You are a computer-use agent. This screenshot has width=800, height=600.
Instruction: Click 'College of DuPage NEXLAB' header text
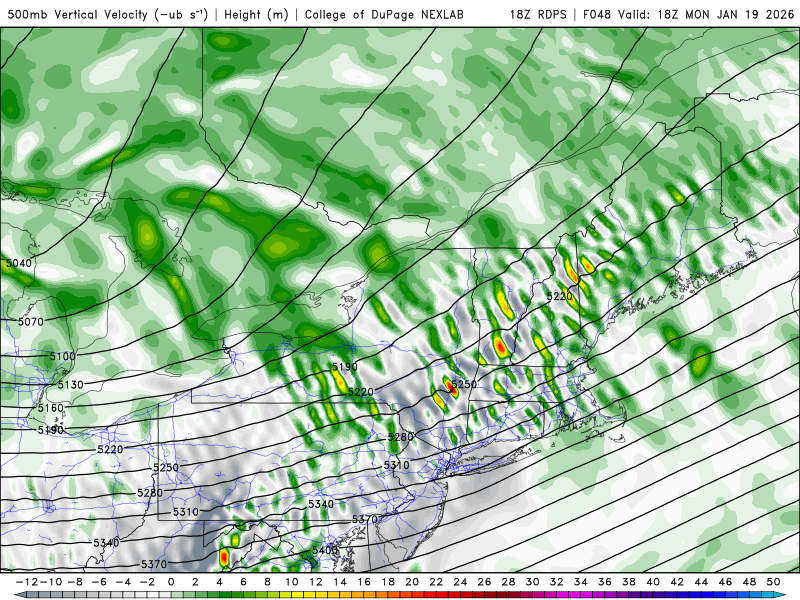pos(384,14)
